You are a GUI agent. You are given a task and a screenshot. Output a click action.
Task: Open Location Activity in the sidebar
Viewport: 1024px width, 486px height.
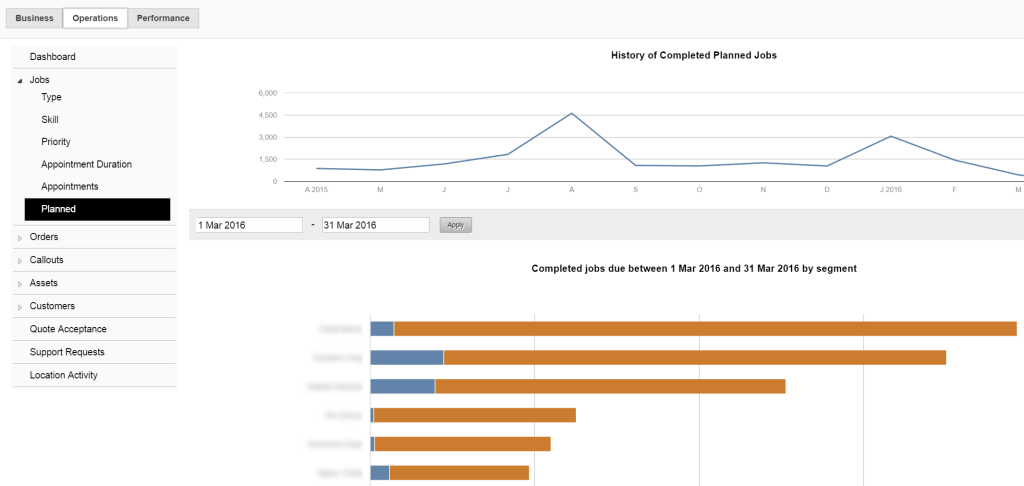[x=64, y=375]
